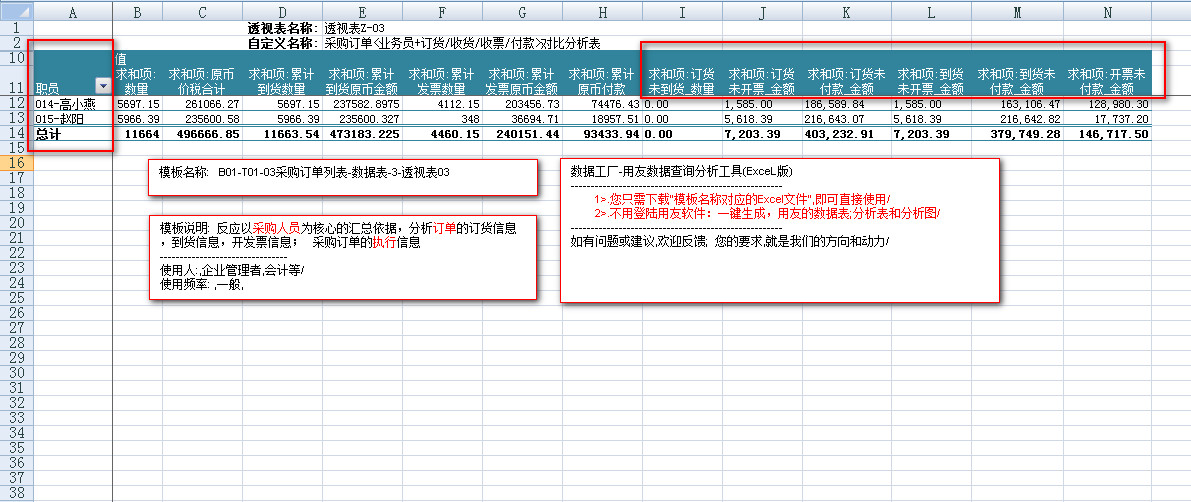Image resolution: width=1191 pixels, height=502 pixels.
Task: Select column N header
Action: (x=1106, y=11)
